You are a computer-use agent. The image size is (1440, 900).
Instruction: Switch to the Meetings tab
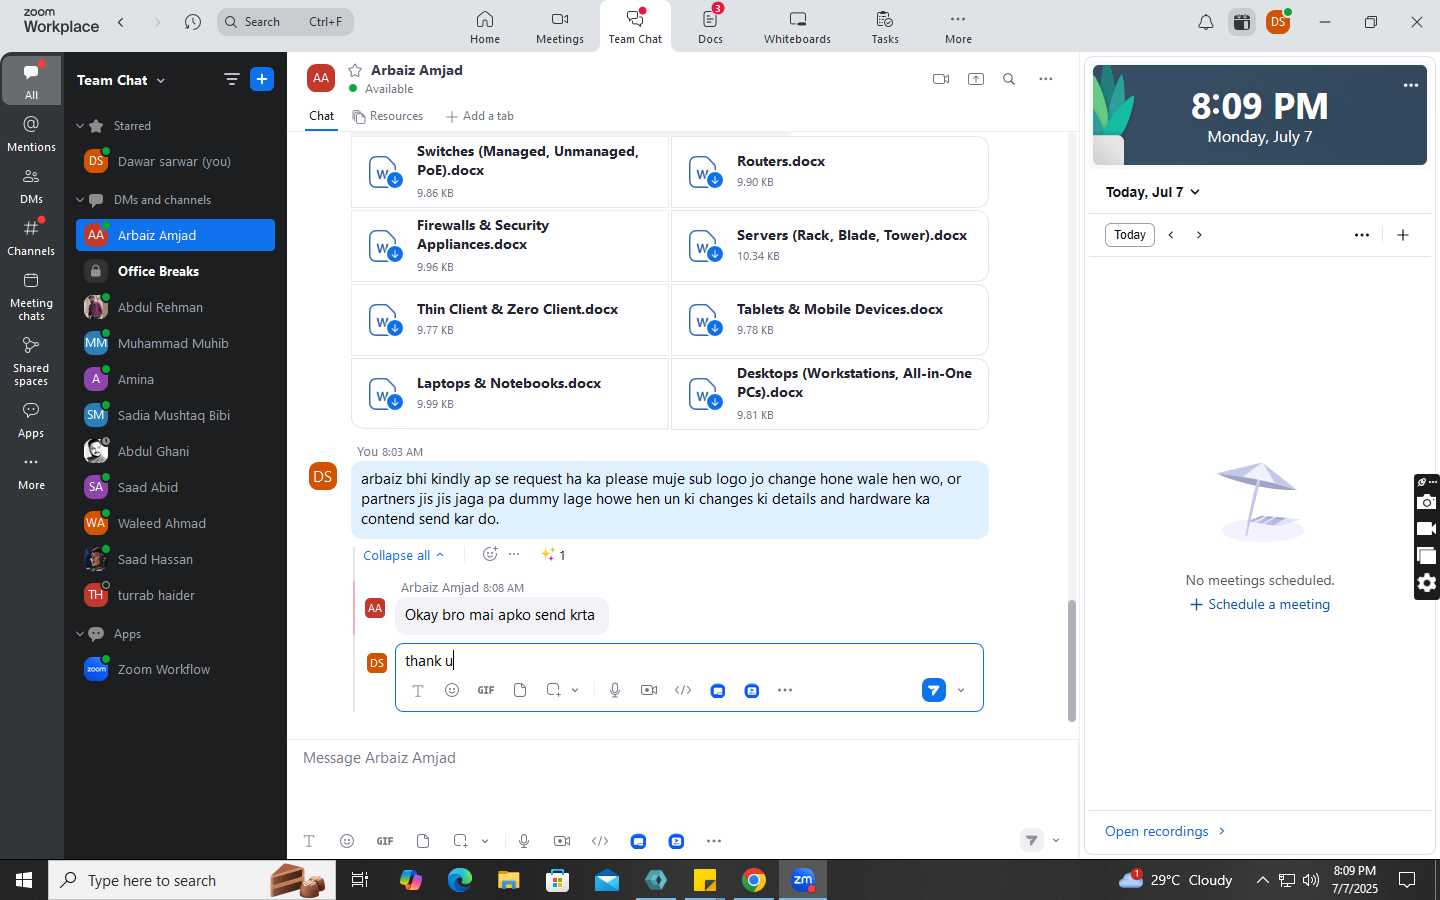560,27
